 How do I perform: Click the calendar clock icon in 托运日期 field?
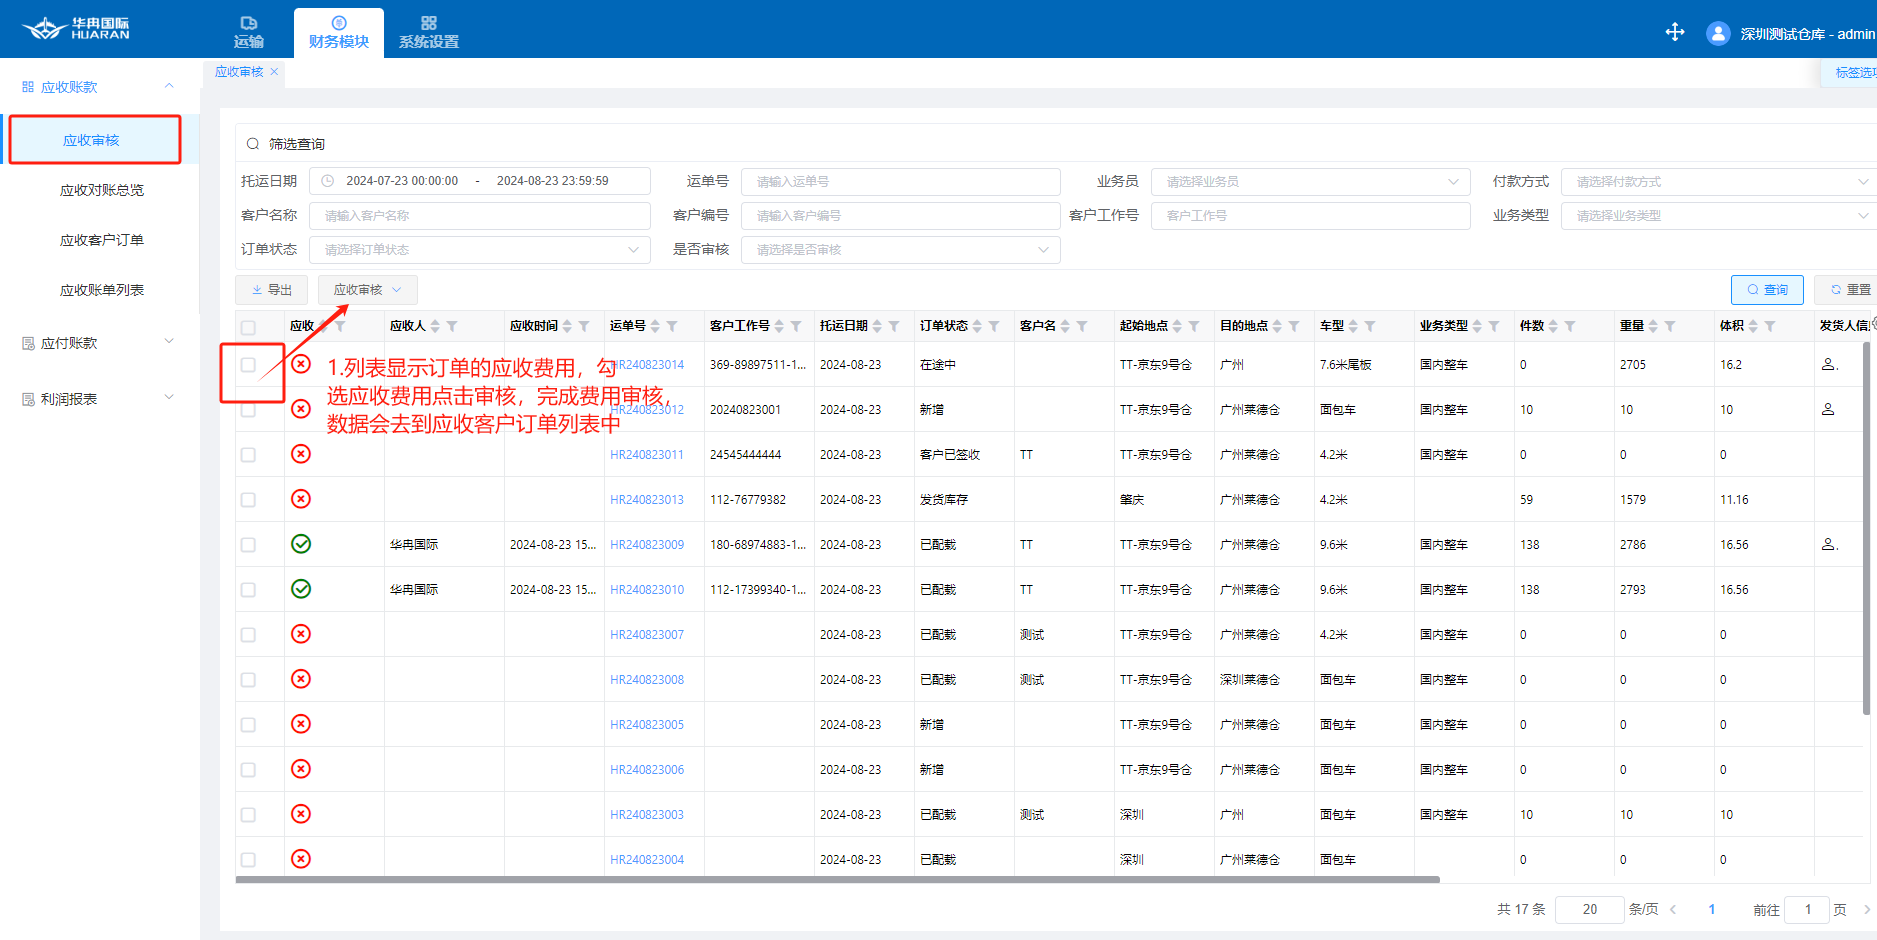click(x=327, y=181)
